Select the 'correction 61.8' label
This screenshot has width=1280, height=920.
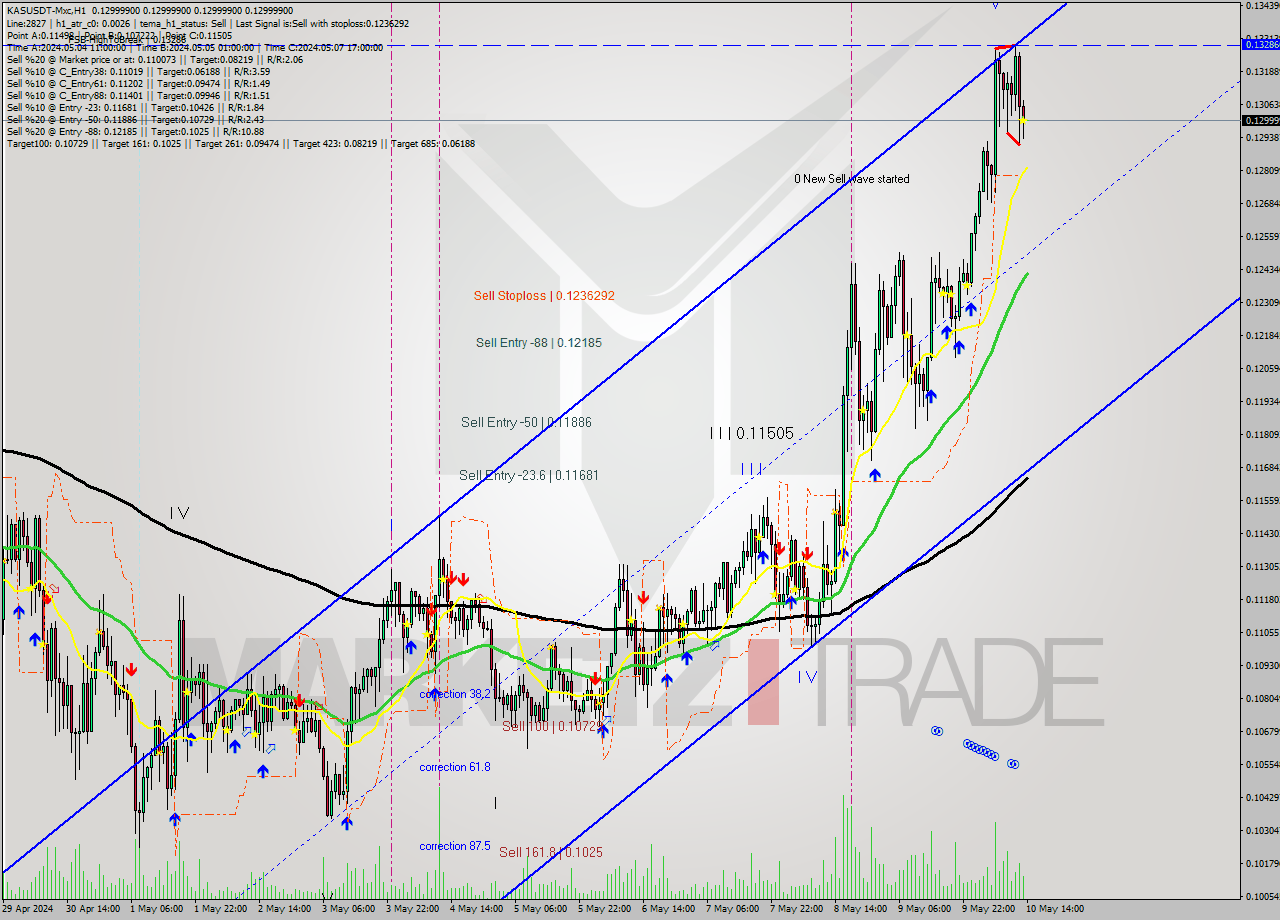point(455,767)
